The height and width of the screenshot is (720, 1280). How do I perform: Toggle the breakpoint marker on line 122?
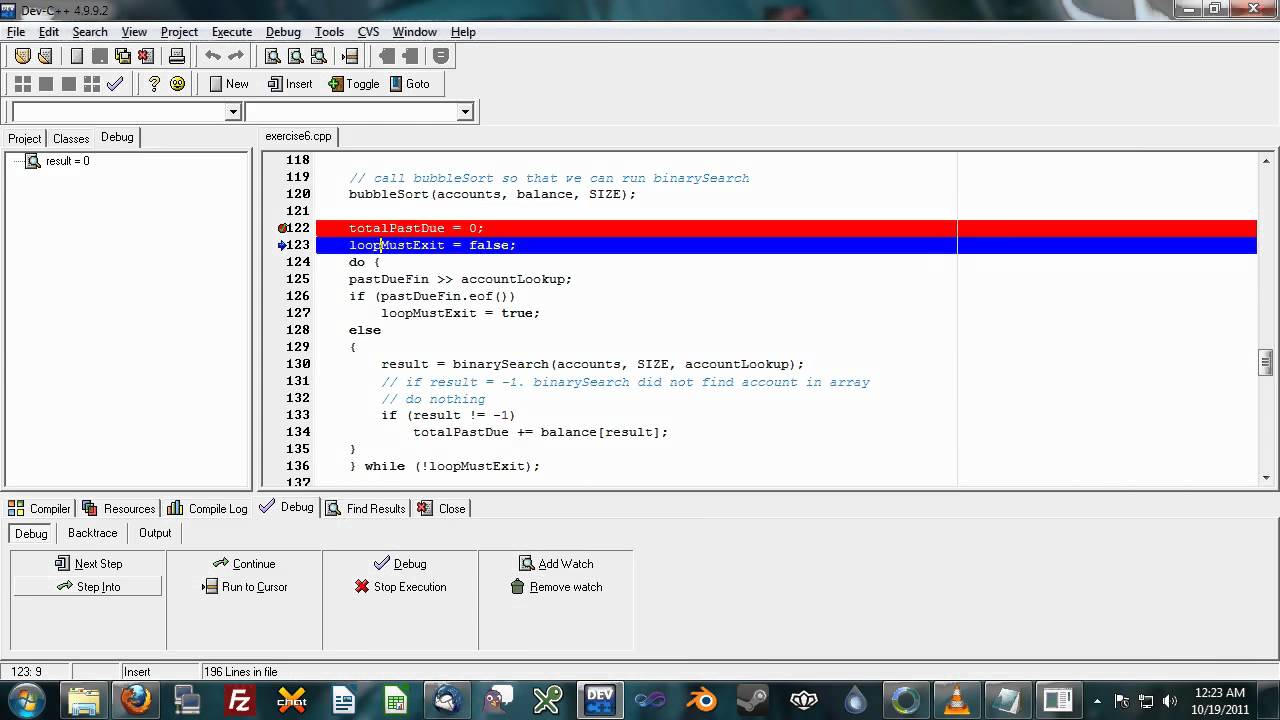coord(282,228)
